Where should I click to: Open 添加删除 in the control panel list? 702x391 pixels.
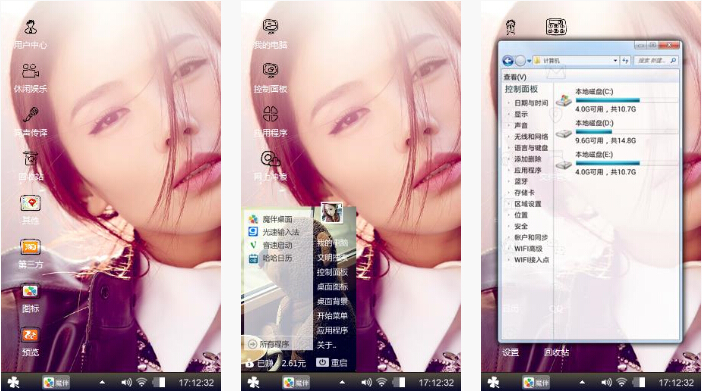[528, 159]
